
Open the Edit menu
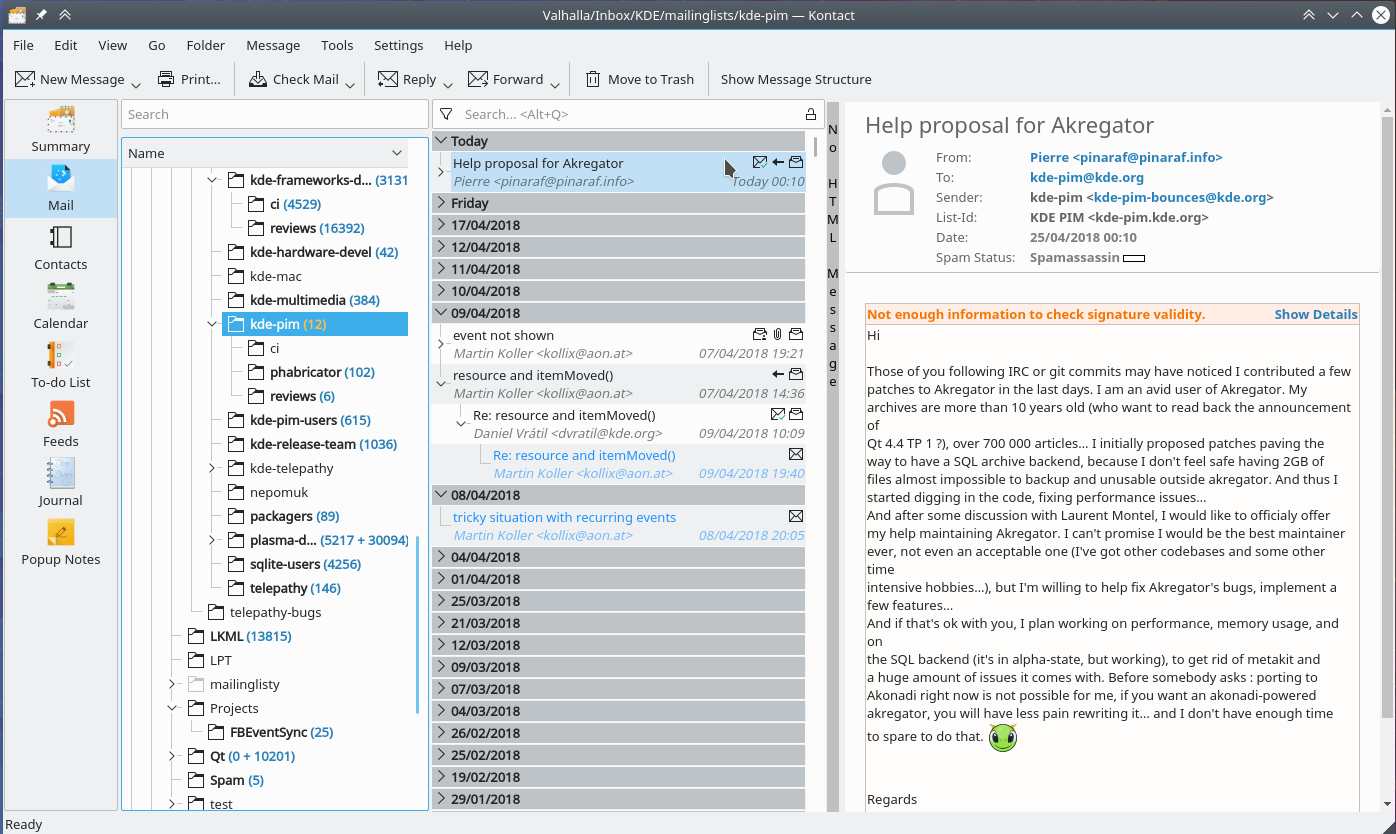66,45
